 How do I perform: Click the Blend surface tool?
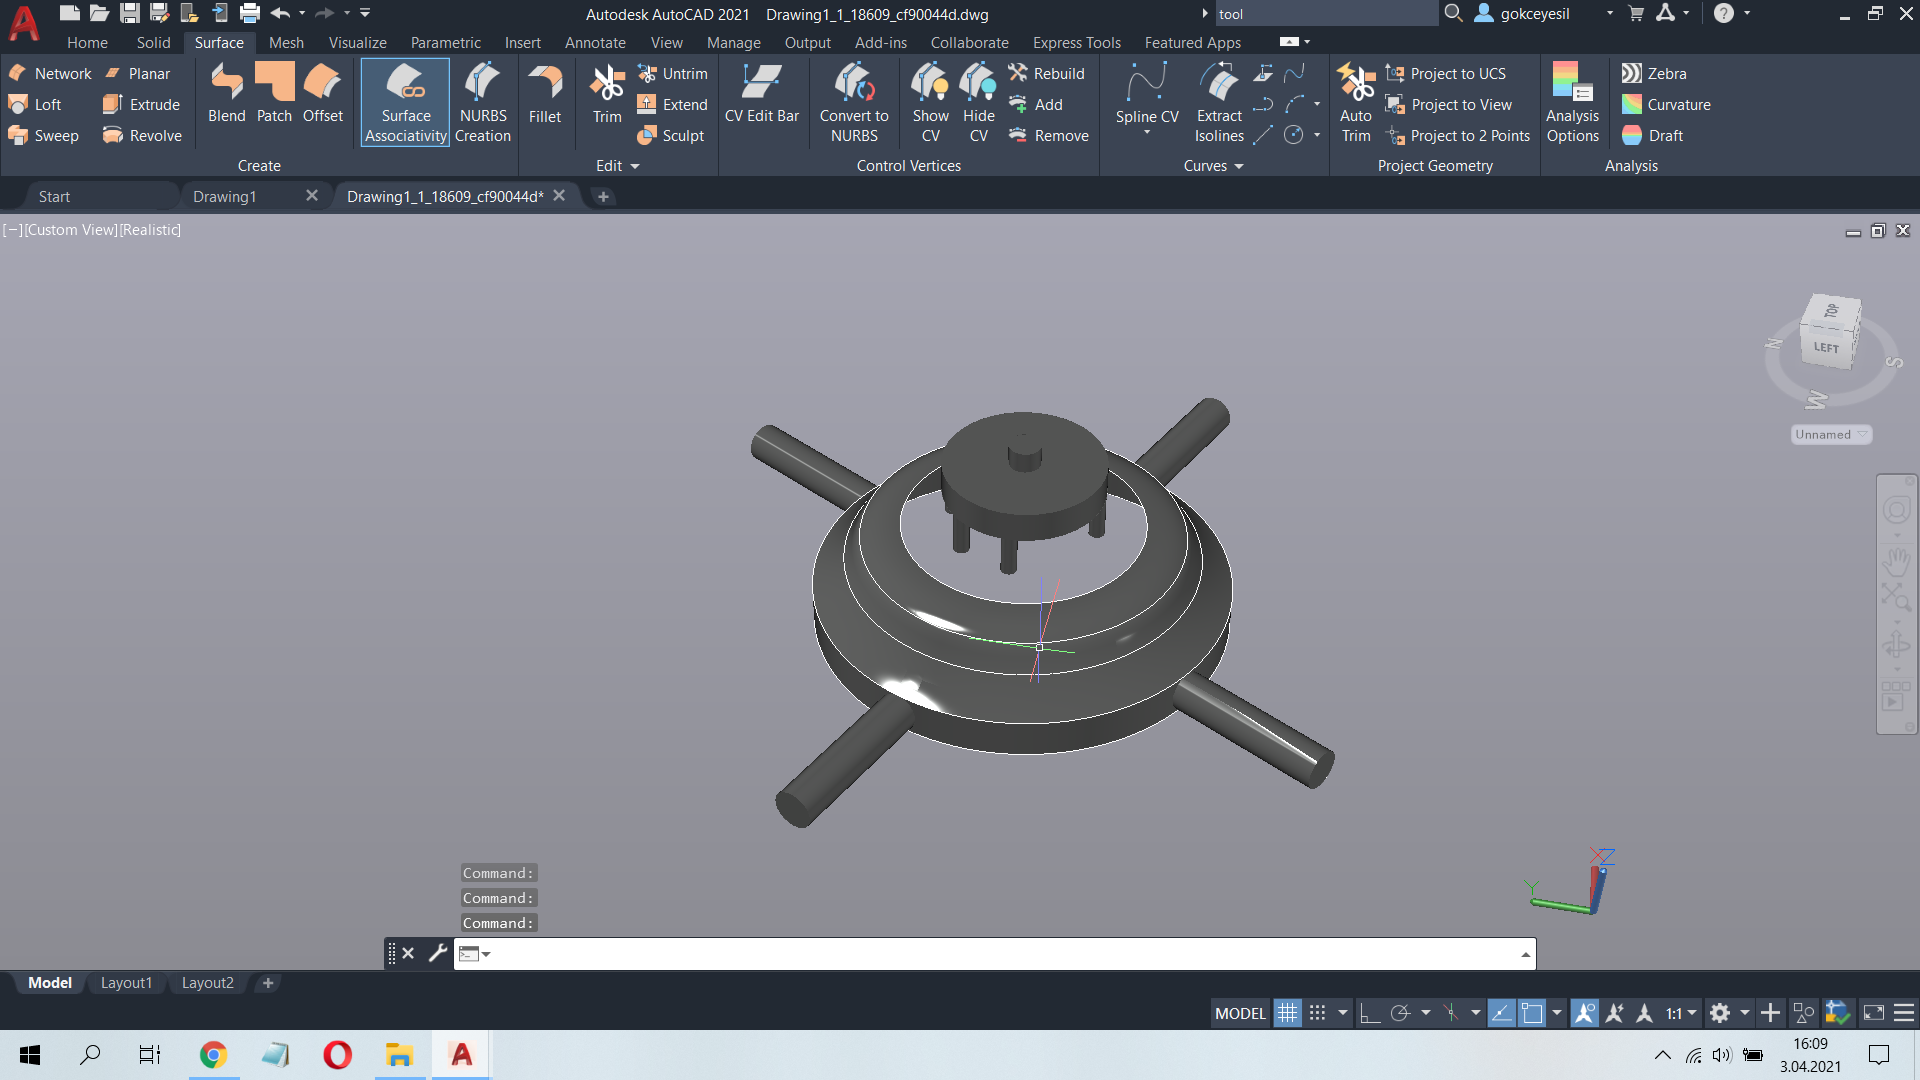pos(227,93)
